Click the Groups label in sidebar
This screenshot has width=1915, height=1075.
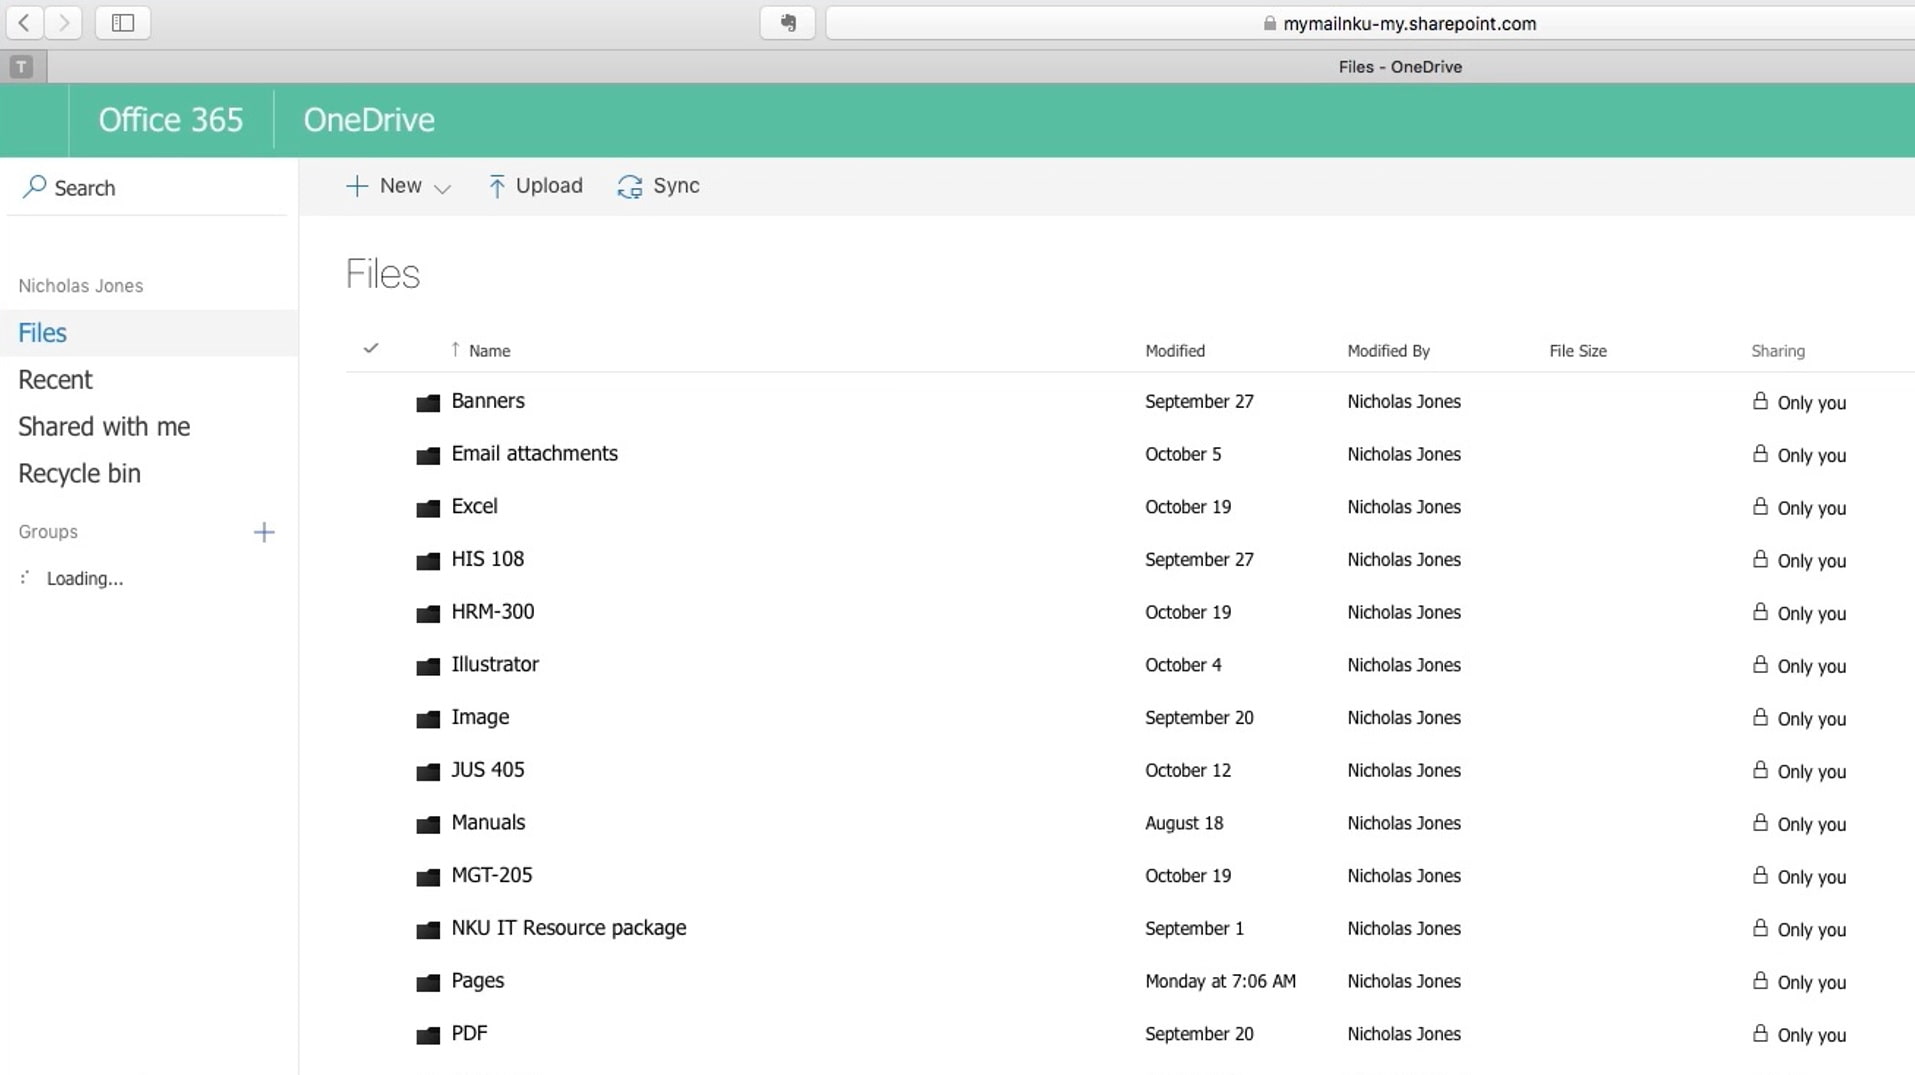point(48,531)
